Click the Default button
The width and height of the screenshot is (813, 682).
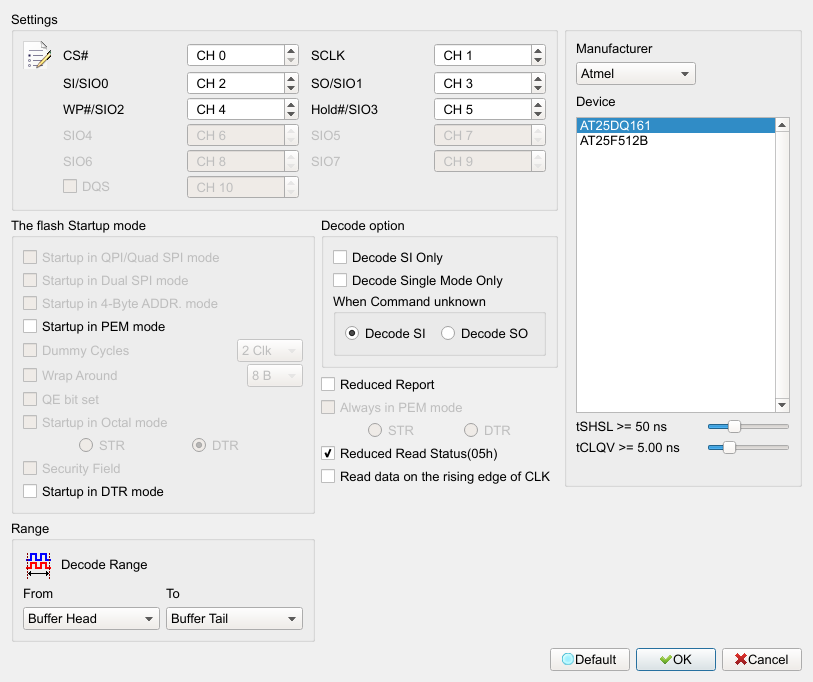(x=590, y=659)
